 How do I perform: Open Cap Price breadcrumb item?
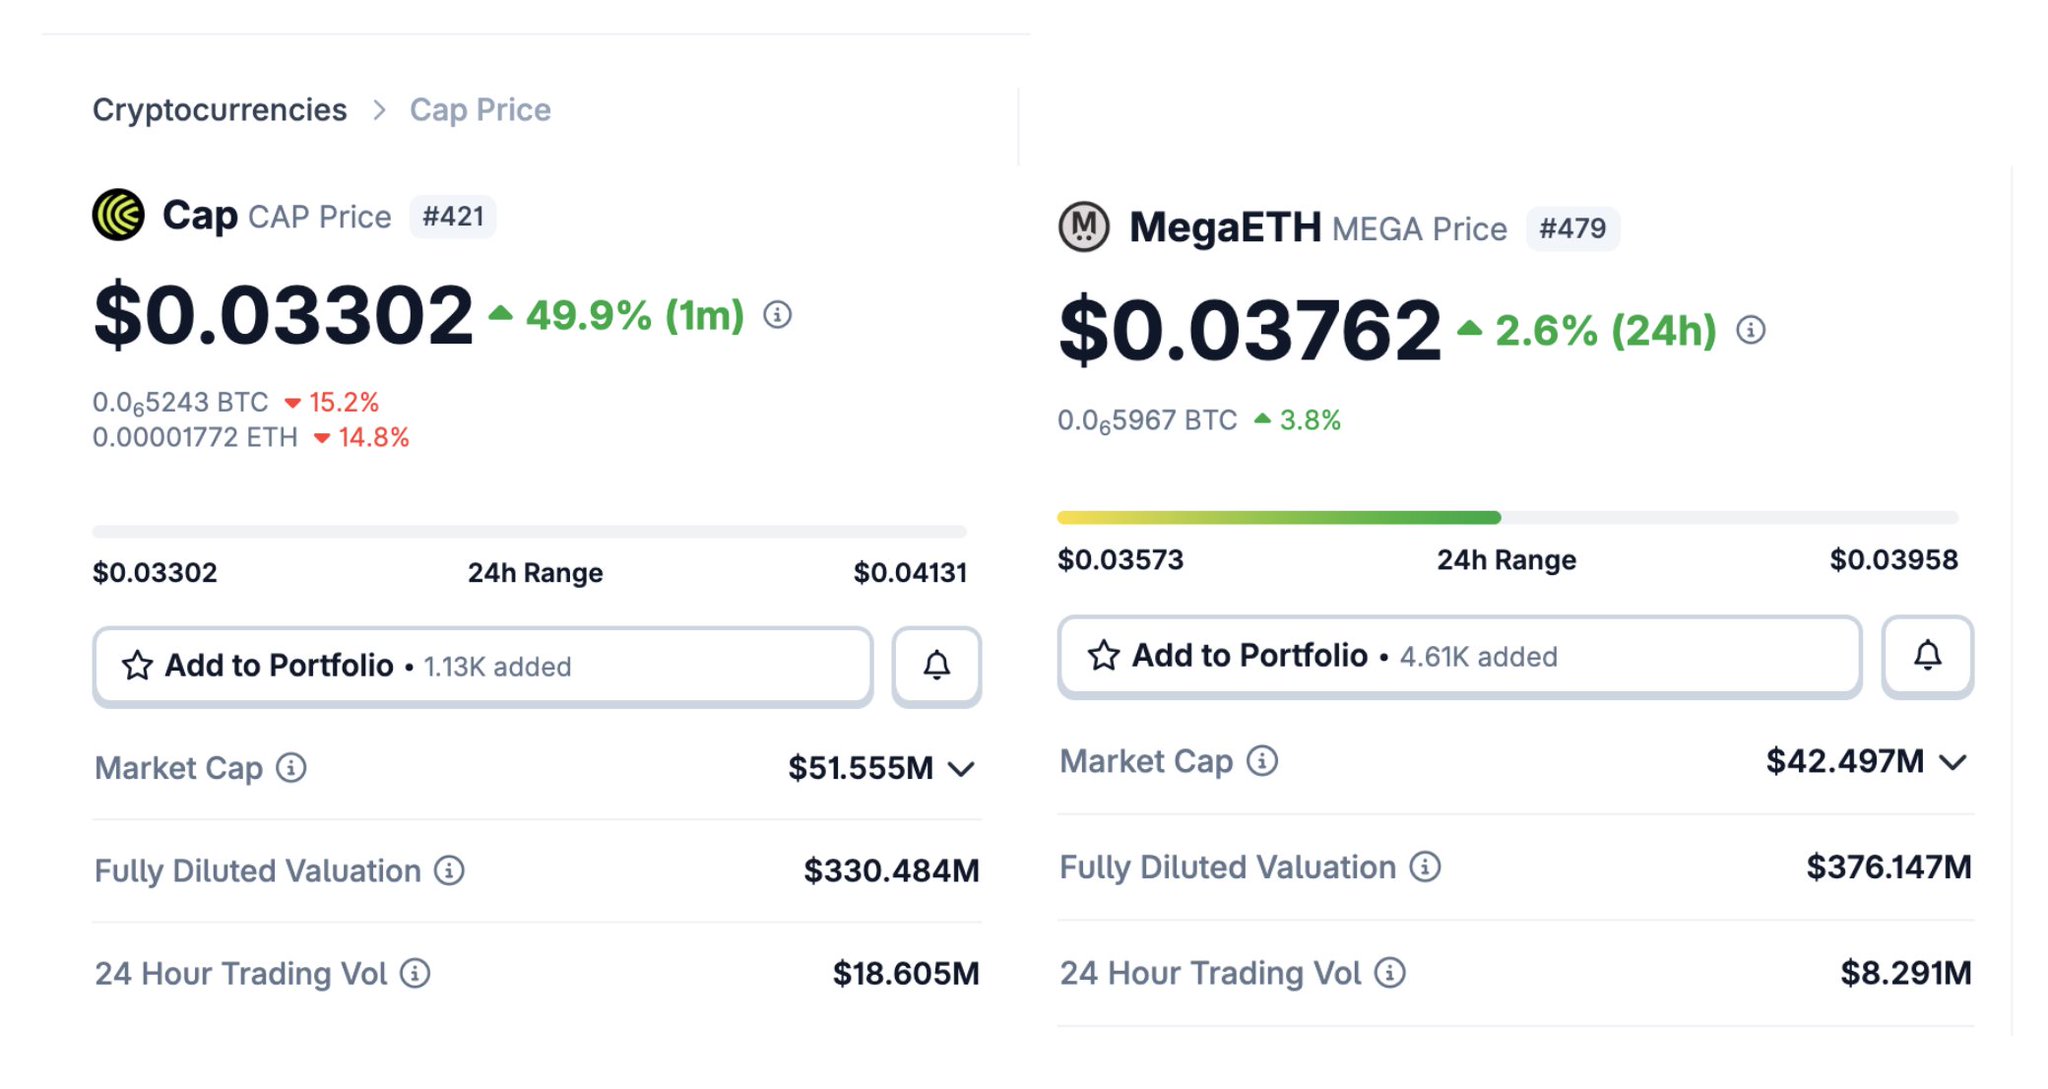[x=480, y=110]
